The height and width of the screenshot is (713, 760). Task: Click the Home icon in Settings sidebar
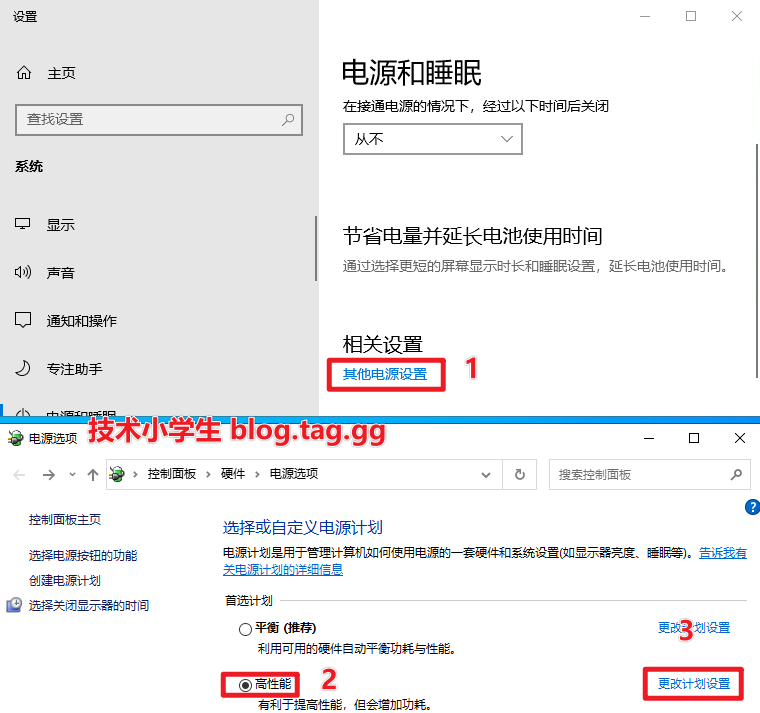pyautogui.click(x=23, y=73)
